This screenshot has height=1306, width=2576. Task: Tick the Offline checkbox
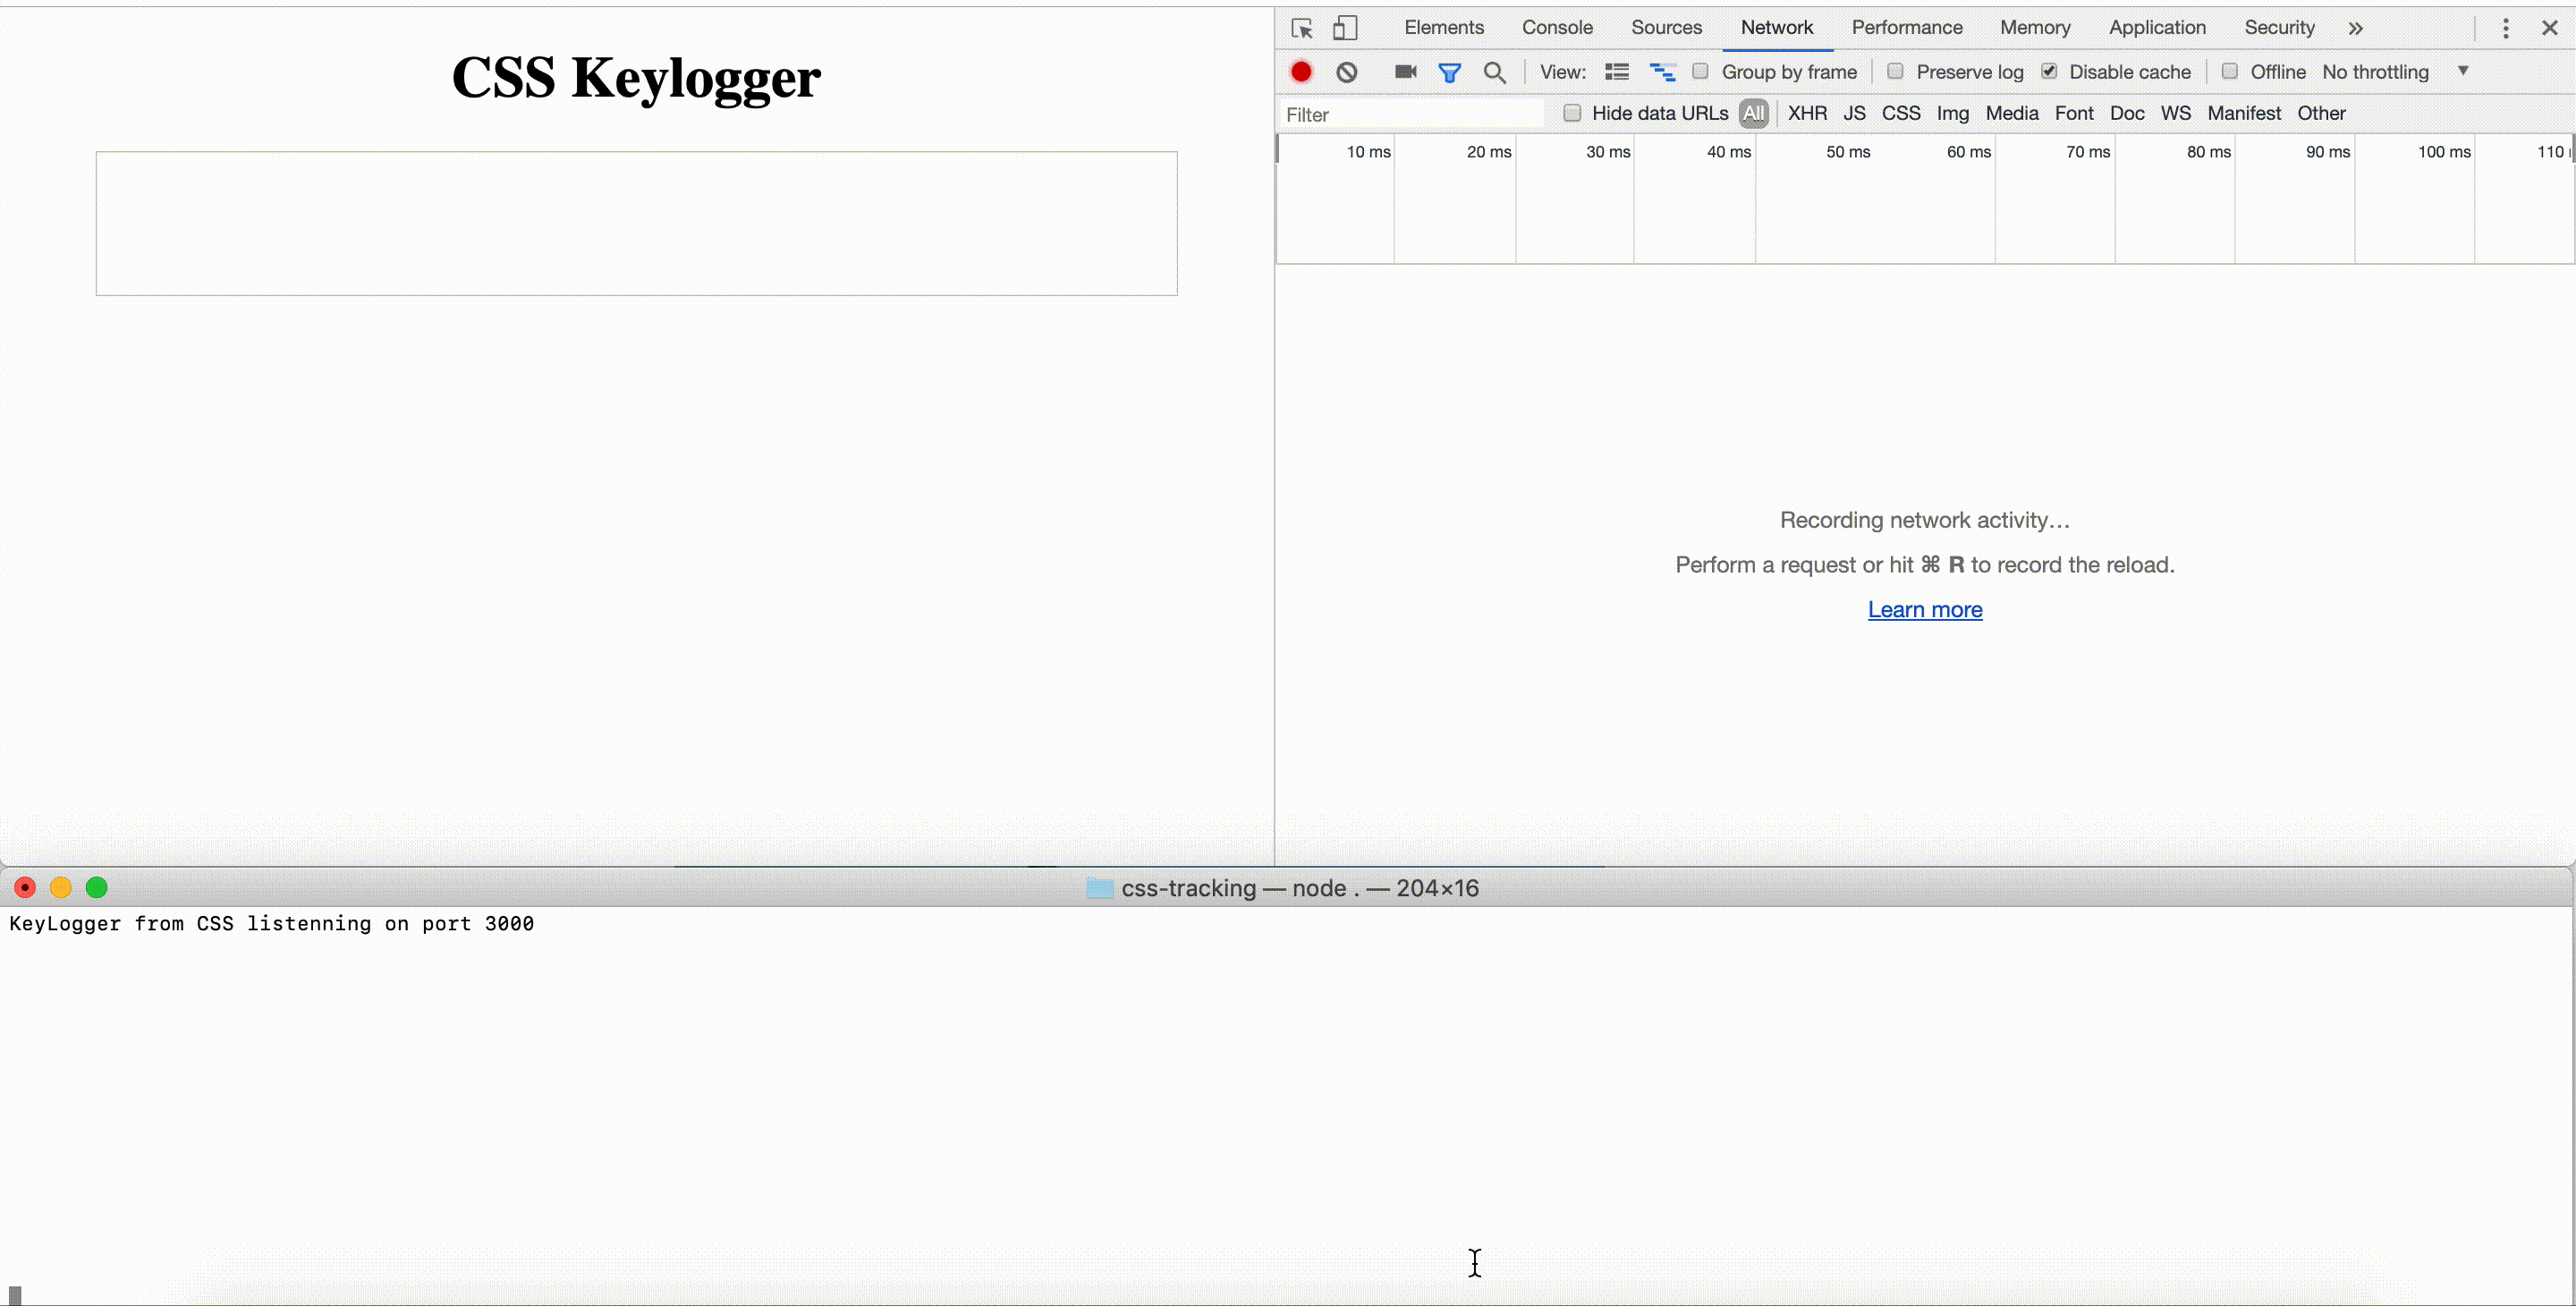tap(2229, 71)
